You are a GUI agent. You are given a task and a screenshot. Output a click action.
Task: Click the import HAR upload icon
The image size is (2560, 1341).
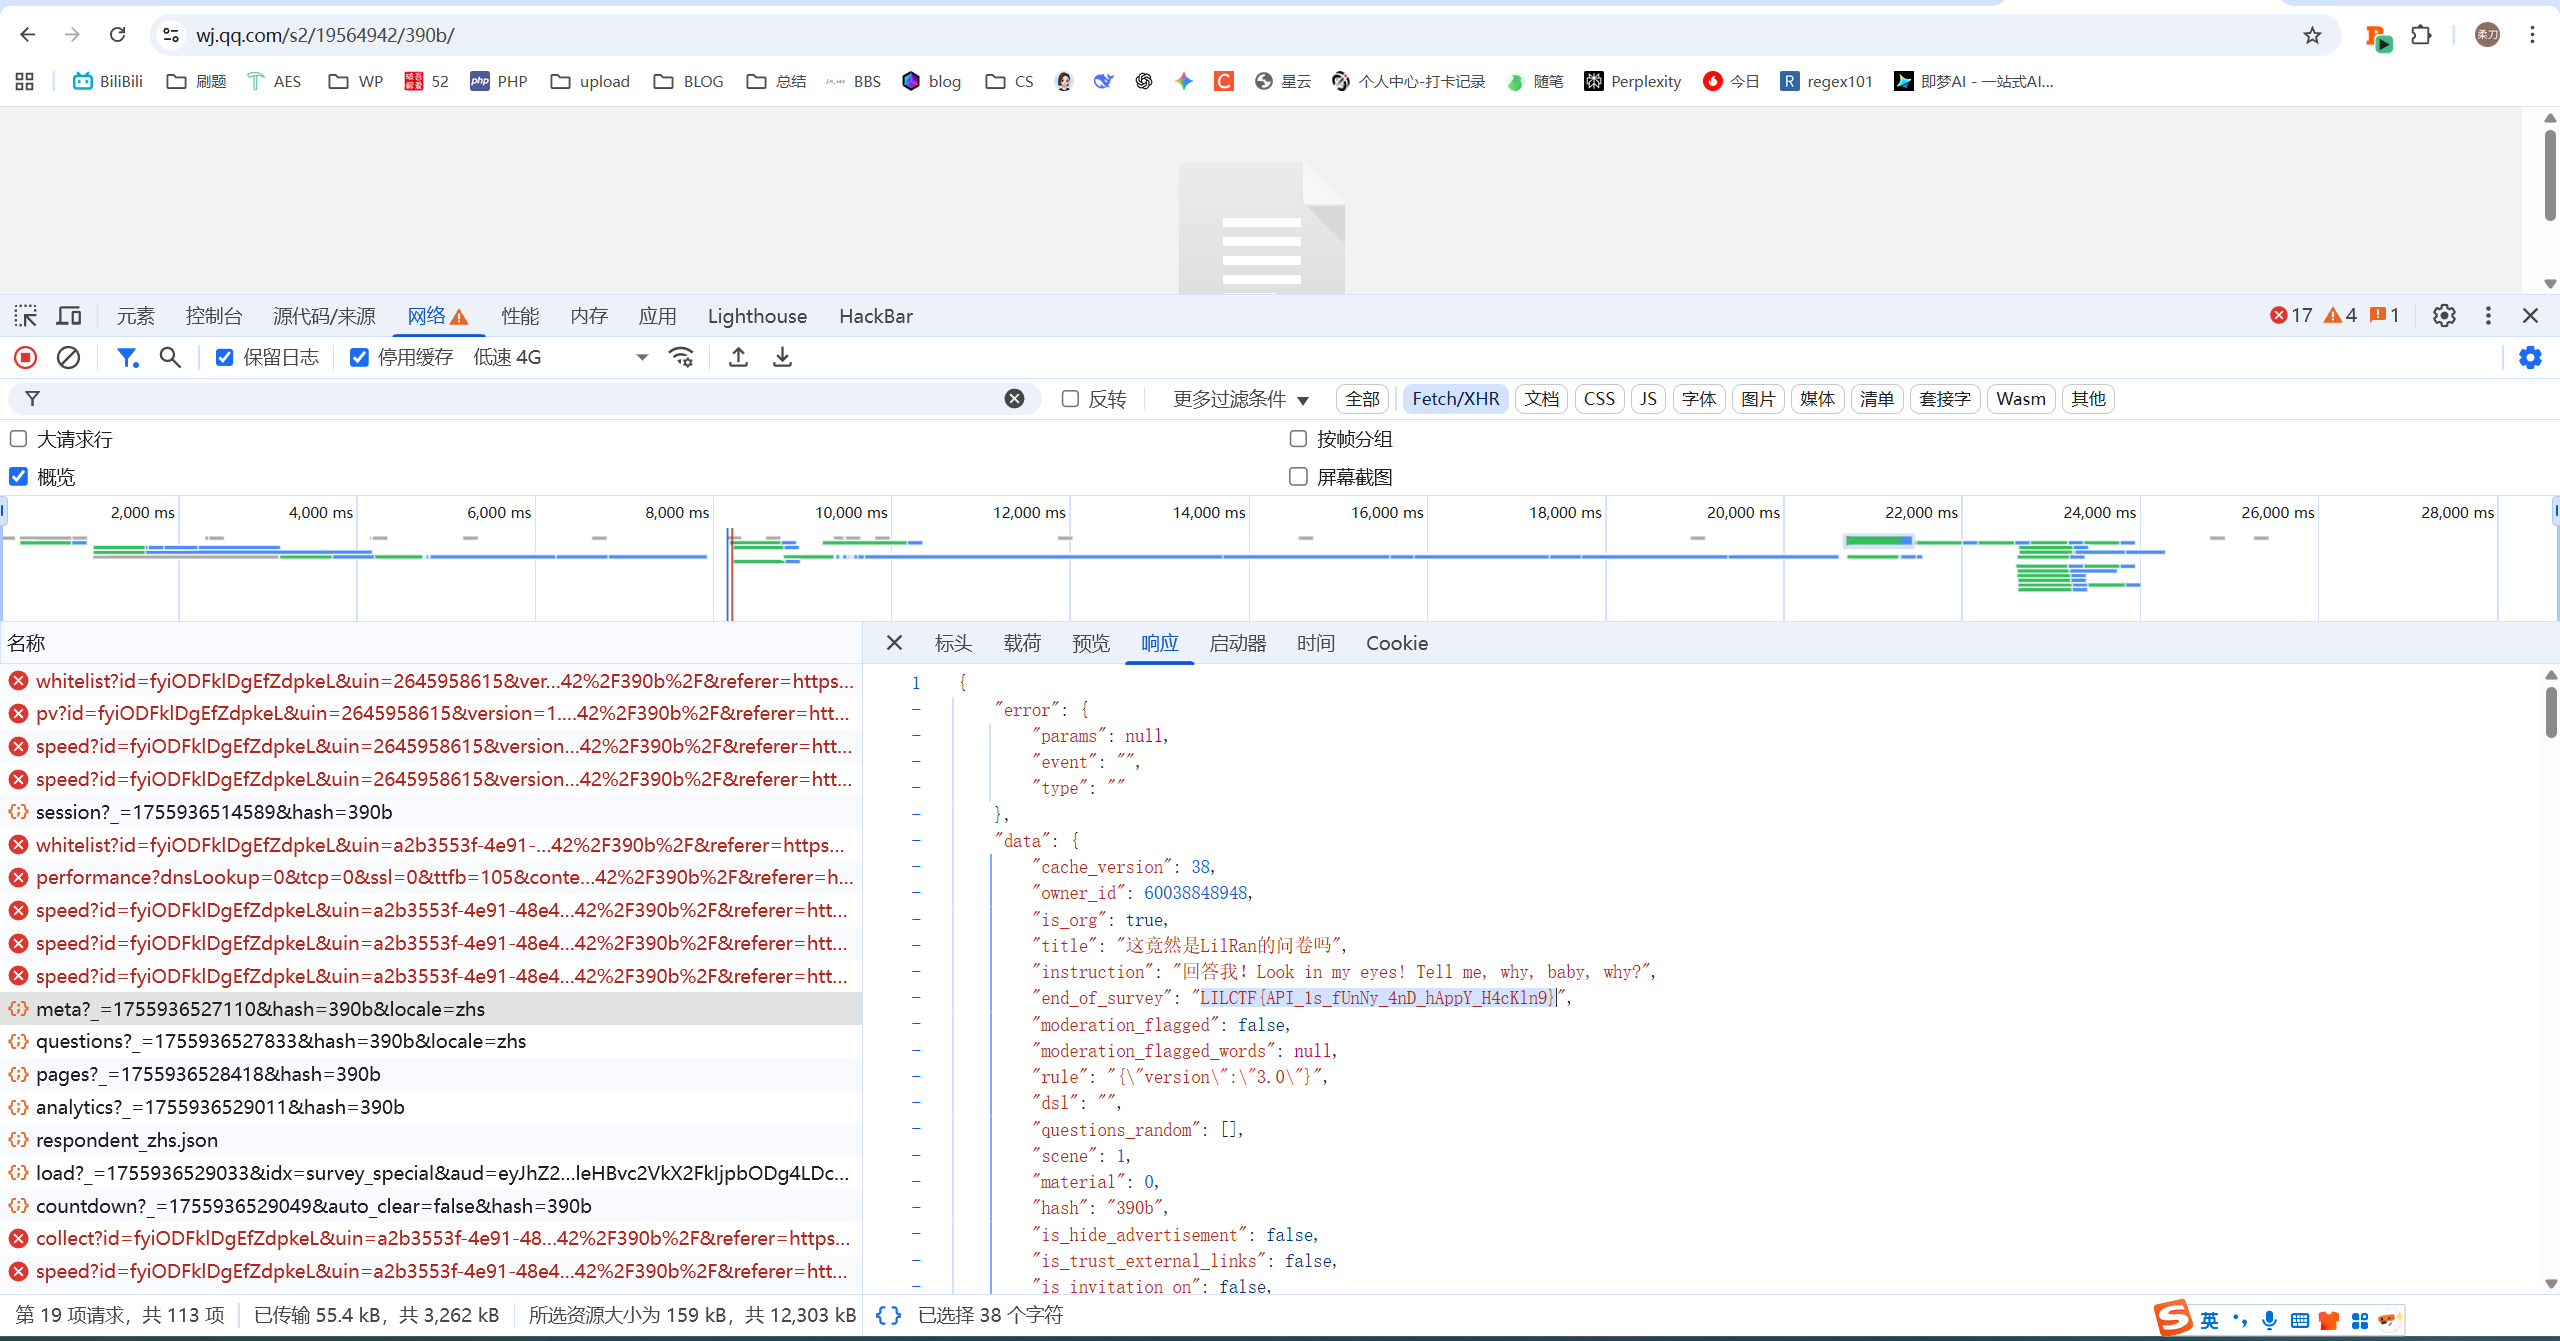(x=738, y=357)
